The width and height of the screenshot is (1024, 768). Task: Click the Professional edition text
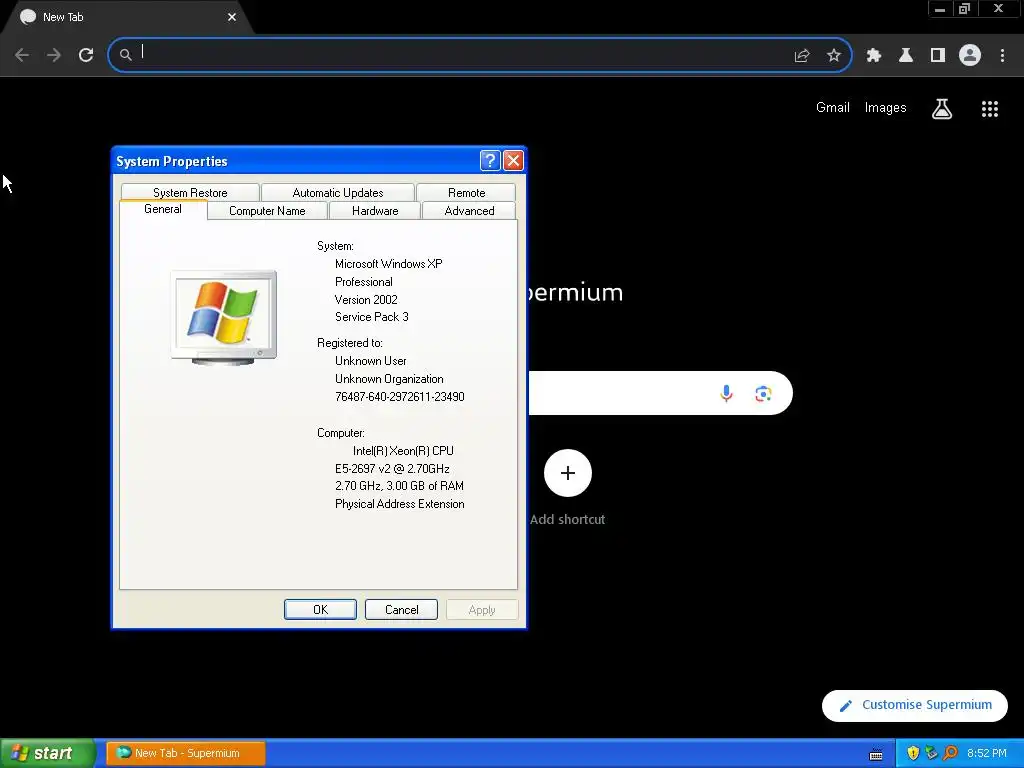click(364, 281)
